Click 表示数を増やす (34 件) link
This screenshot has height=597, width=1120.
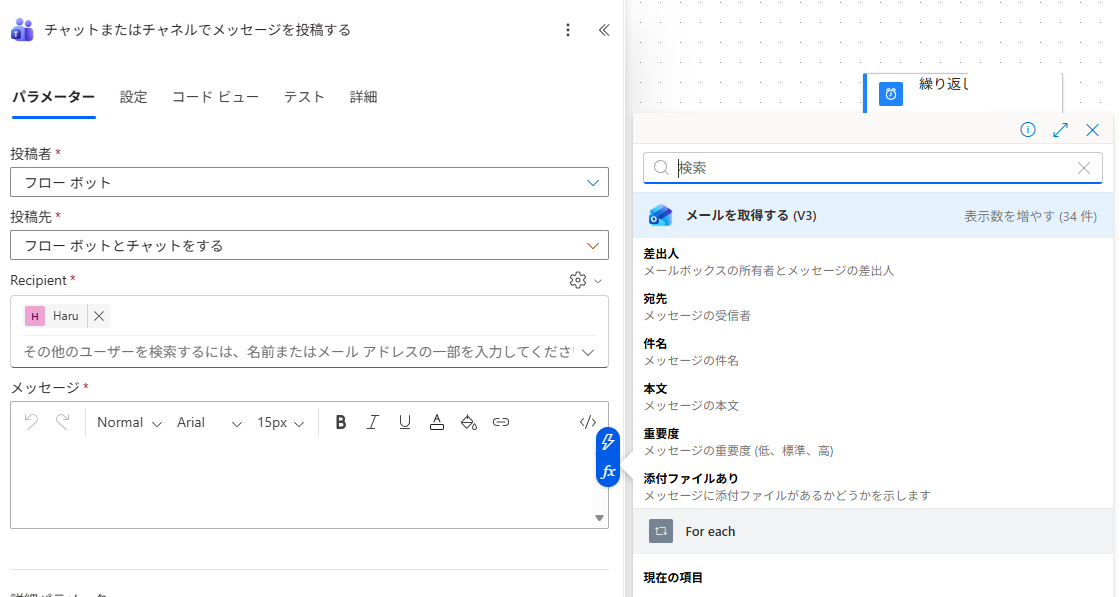point(1031,216)
